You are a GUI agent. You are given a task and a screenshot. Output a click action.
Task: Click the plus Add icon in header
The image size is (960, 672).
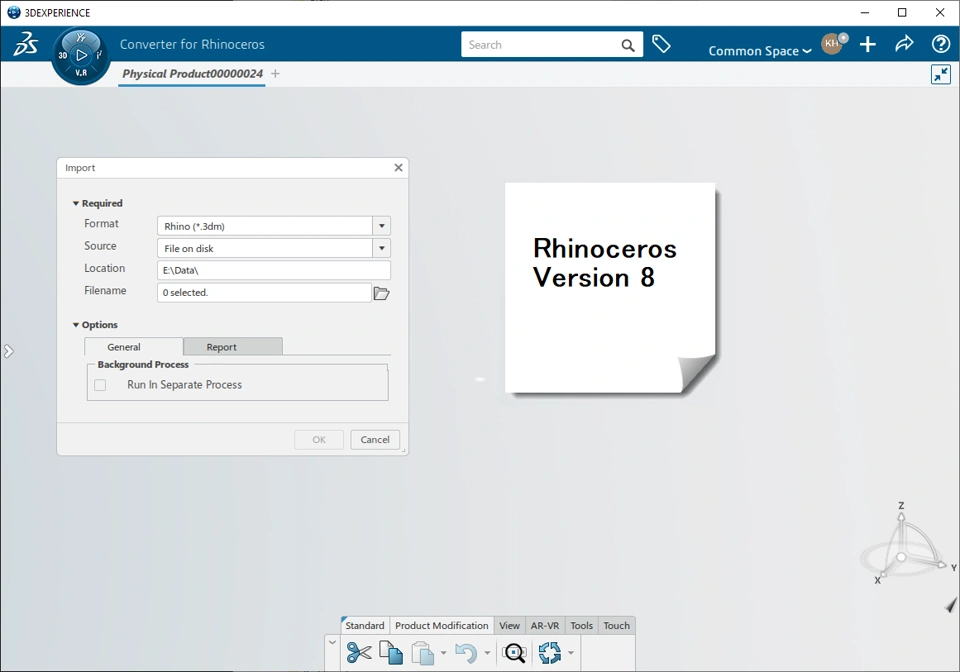pyautogui.click(x=868, y=44)
